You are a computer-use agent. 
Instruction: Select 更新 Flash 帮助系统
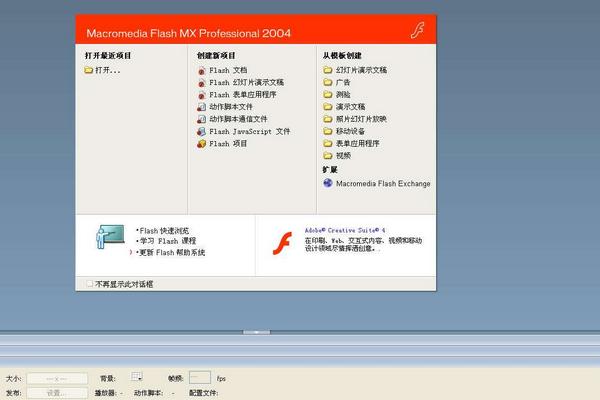pyautogui.click(x=172, y=253)
